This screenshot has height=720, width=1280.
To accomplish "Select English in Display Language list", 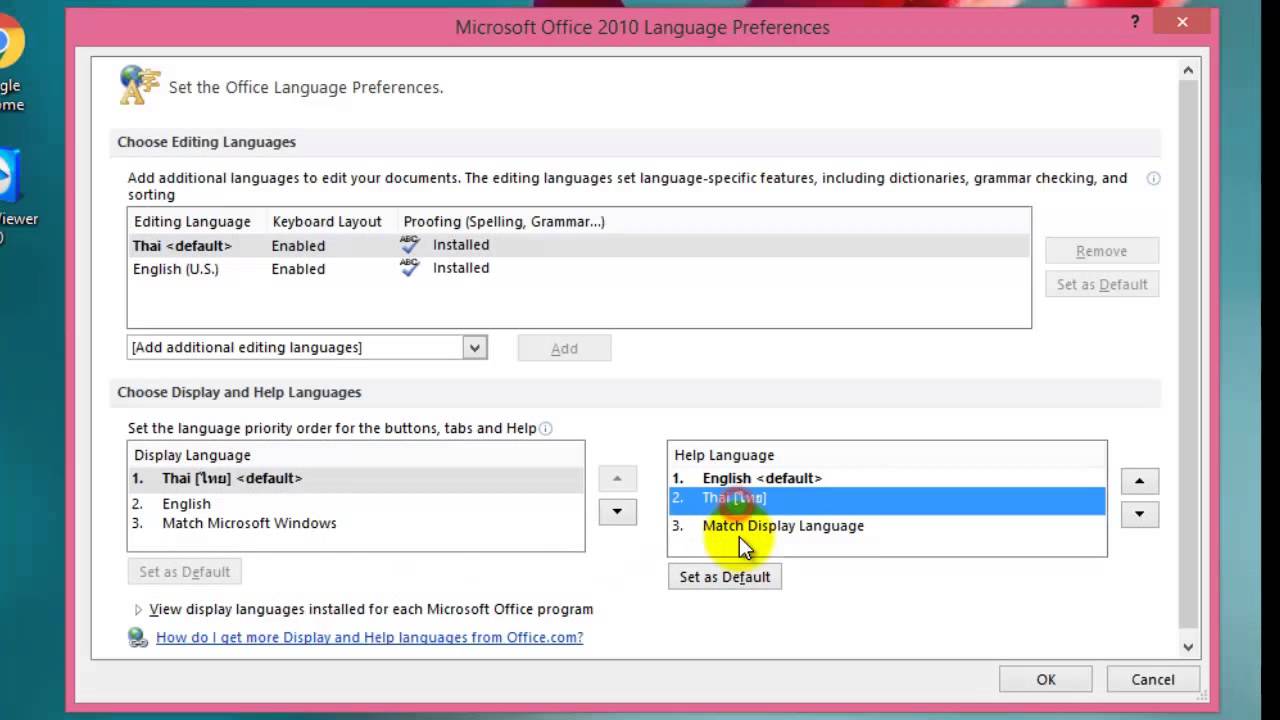I will tap(356, 504).
